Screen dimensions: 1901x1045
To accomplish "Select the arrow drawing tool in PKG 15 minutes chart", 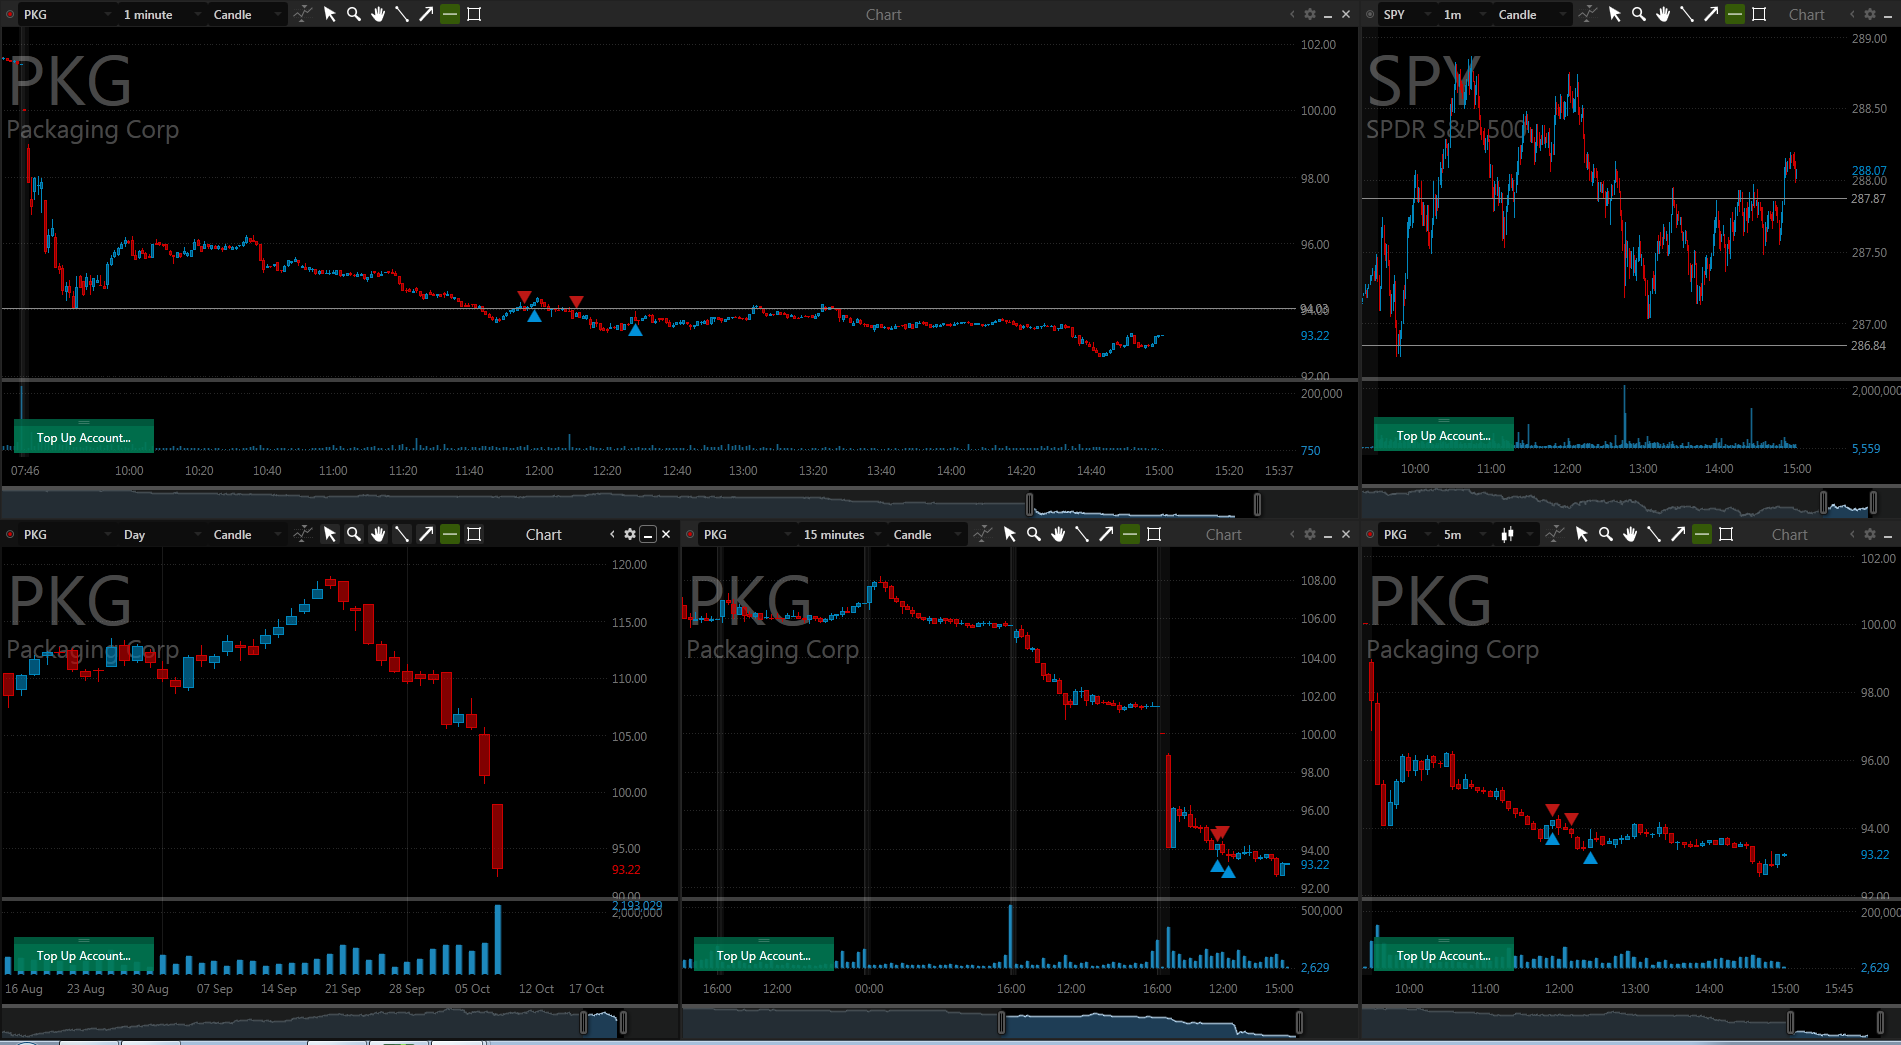I will 1106,534.
